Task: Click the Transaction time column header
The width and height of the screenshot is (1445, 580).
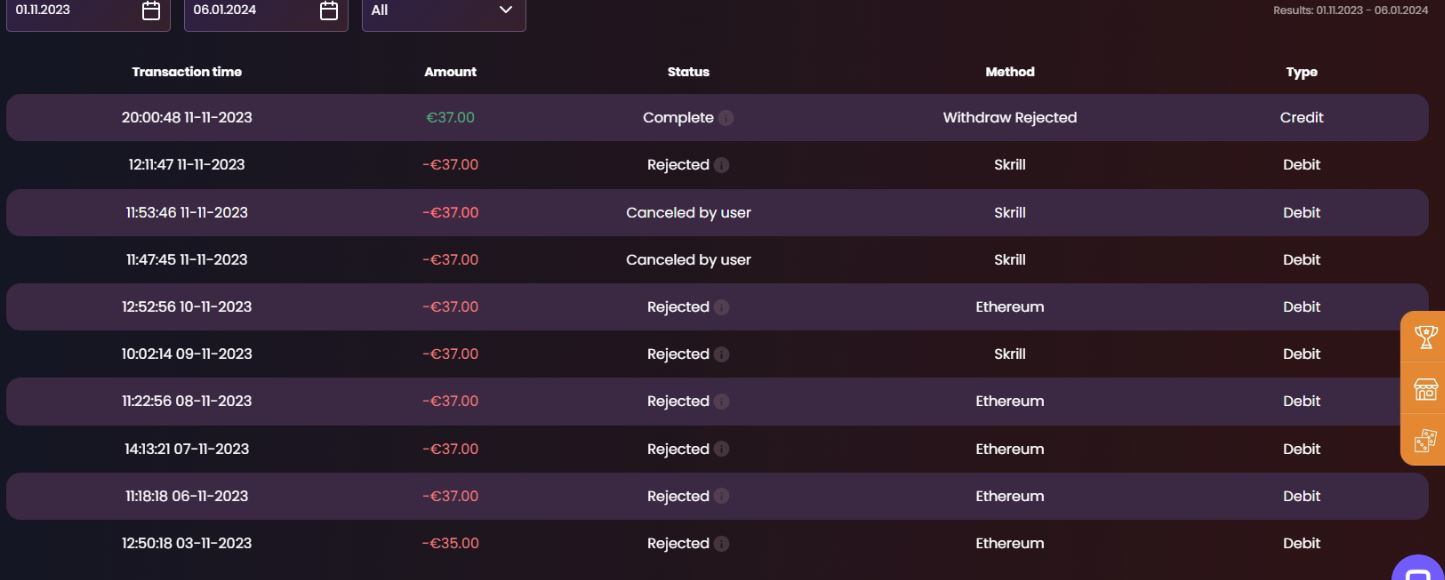Action: pyautogui.click(x=187, y=72)
